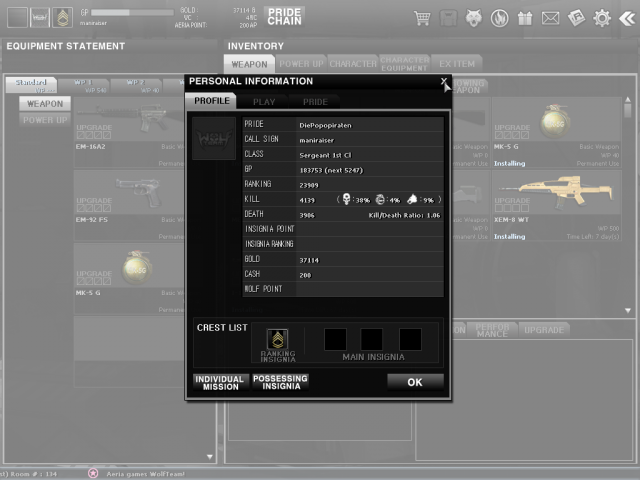
Task: Select the first empty main insignia slot
Action: pos(335,339)
